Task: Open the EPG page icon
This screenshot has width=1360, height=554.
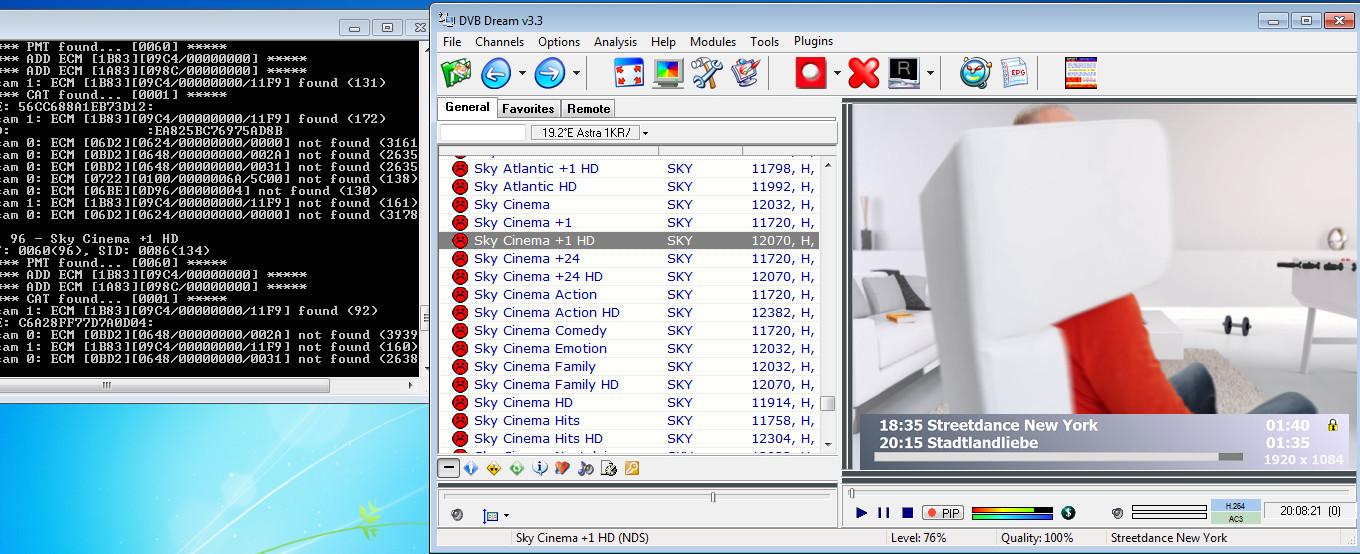Action: (1014, 73)
